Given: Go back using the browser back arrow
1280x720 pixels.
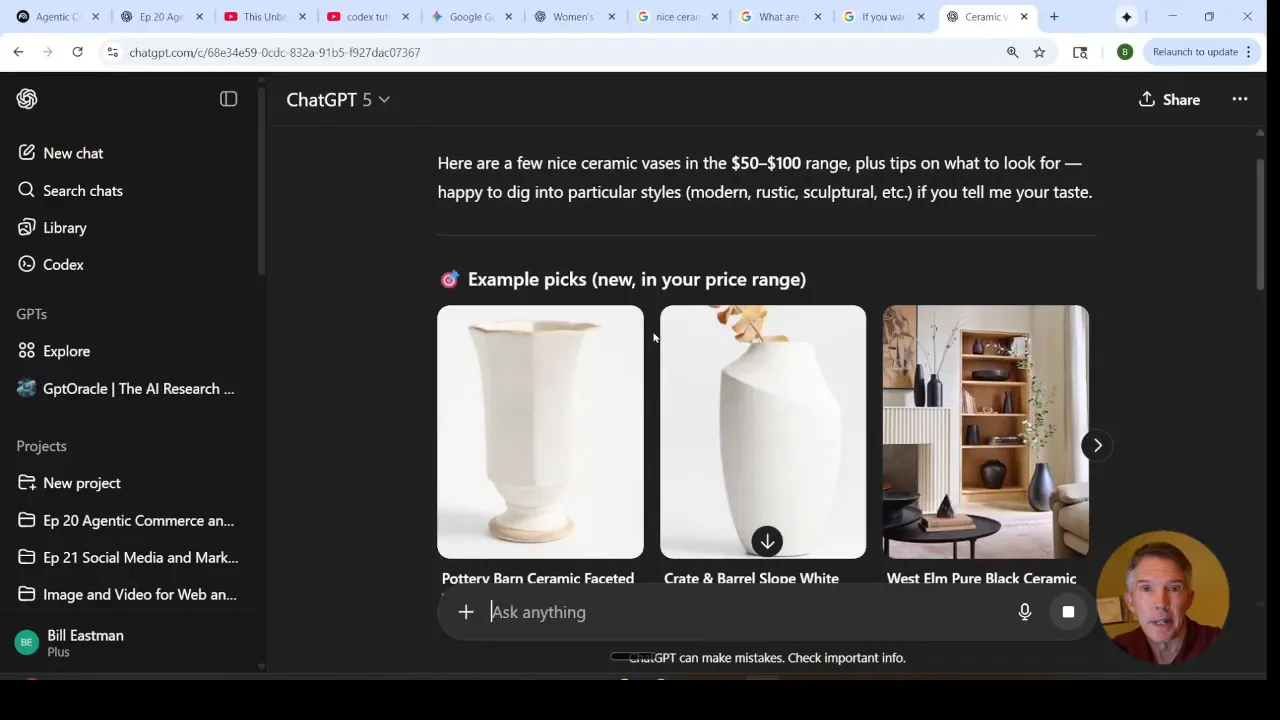Looking at the screenshot, I should point(18,52).
